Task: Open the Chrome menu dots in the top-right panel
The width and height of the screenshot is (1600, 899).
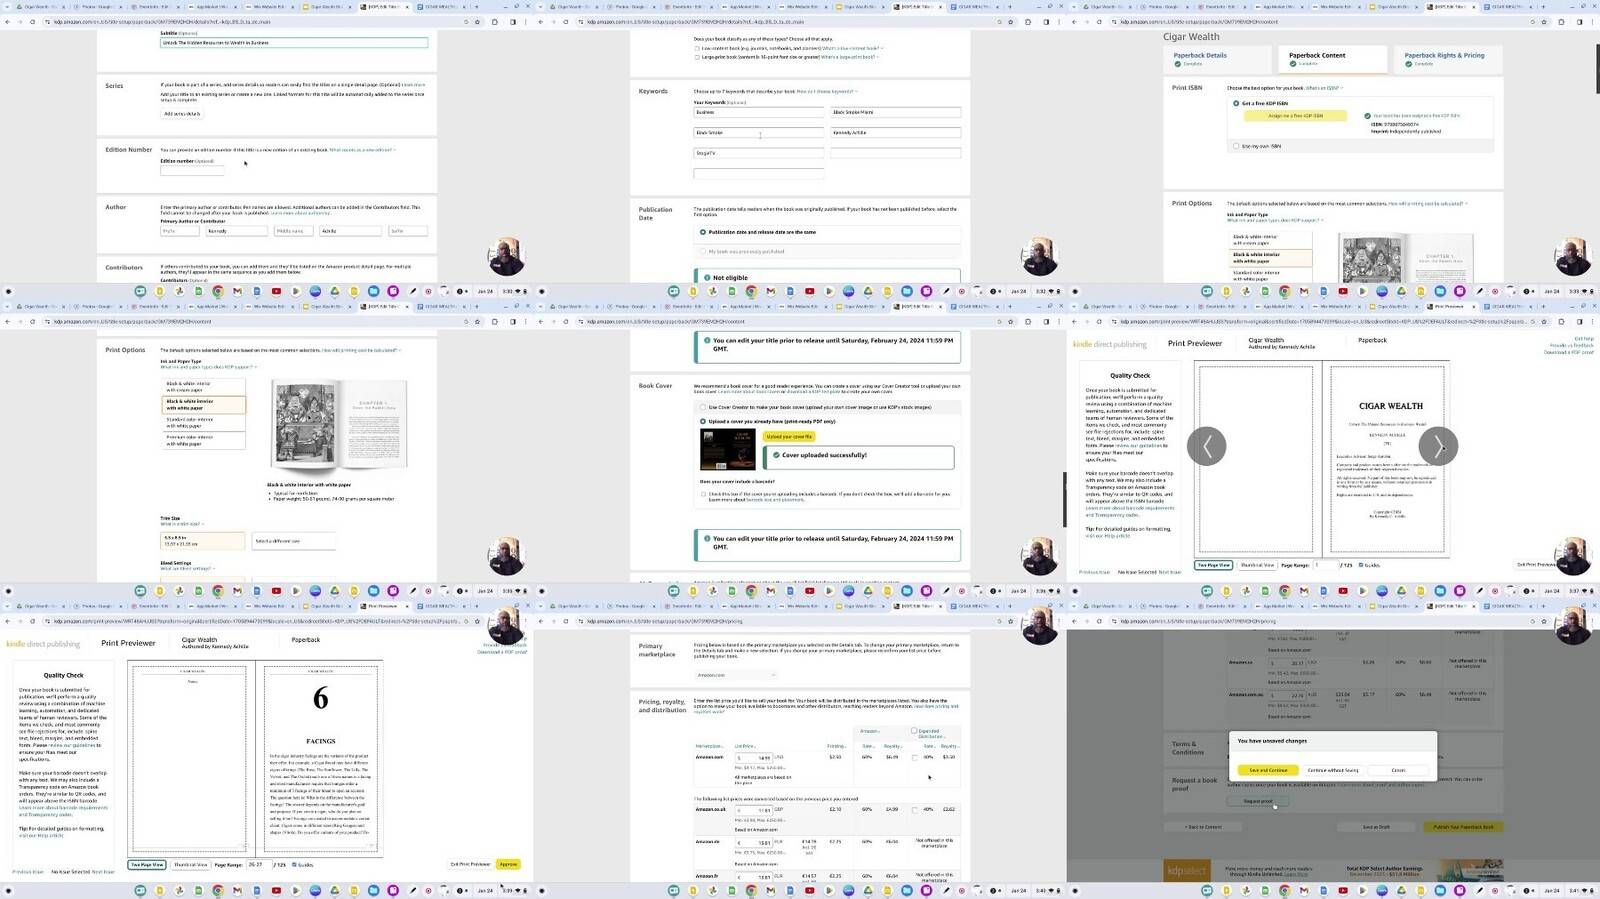Action: [x=1592, y=22]
